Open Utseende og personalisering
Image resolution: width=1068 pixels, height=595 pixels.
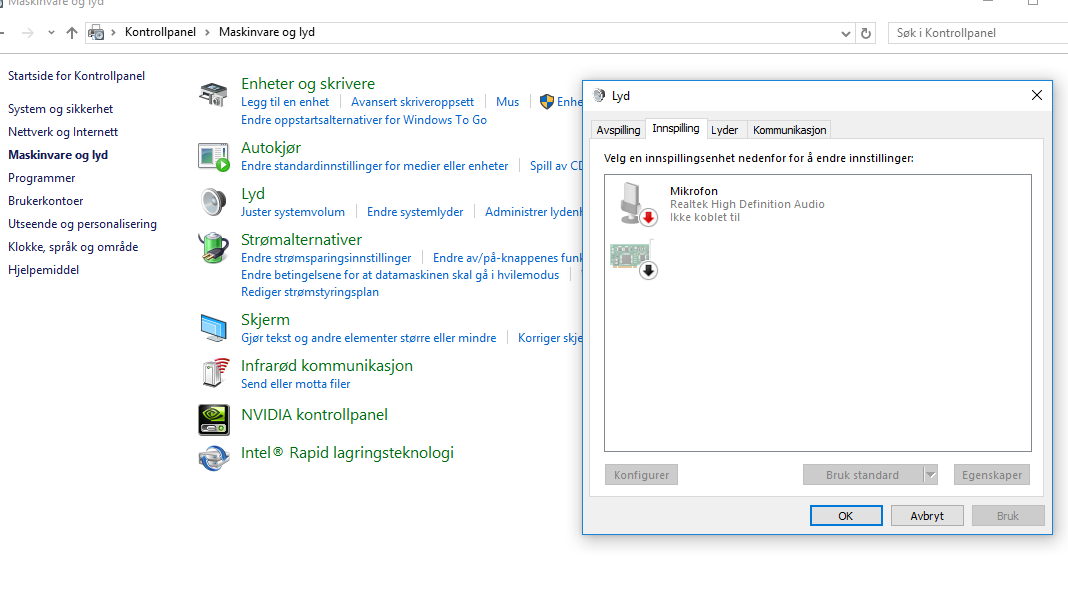[x=82, y=224]
